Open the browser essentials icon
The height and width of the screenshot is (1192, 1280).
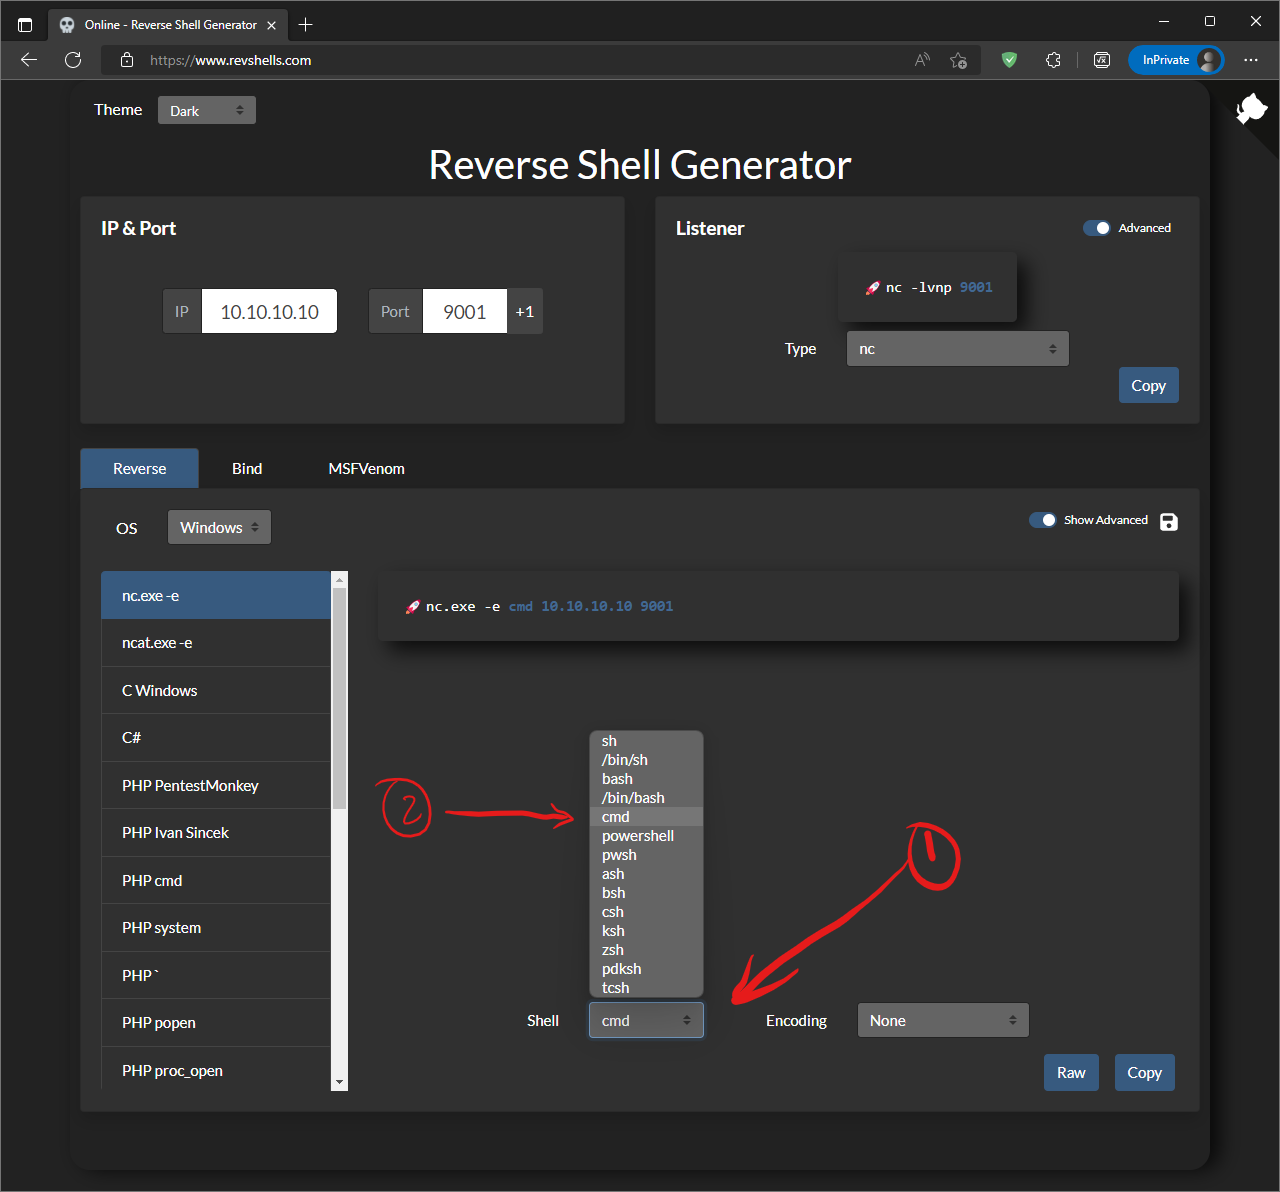pos(1102,60)
